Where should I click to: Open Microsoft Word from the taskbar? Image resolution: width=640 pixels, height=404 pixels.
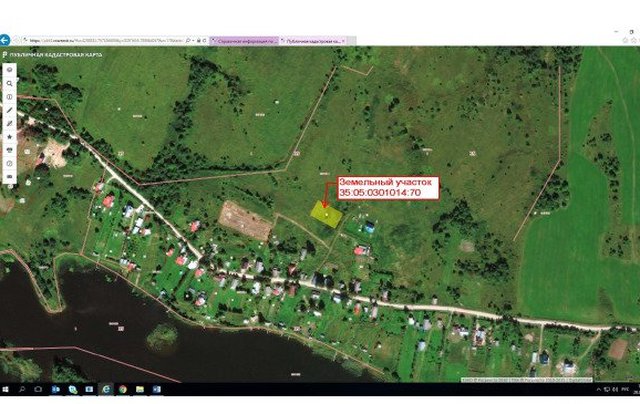click(x=156, y=389)
